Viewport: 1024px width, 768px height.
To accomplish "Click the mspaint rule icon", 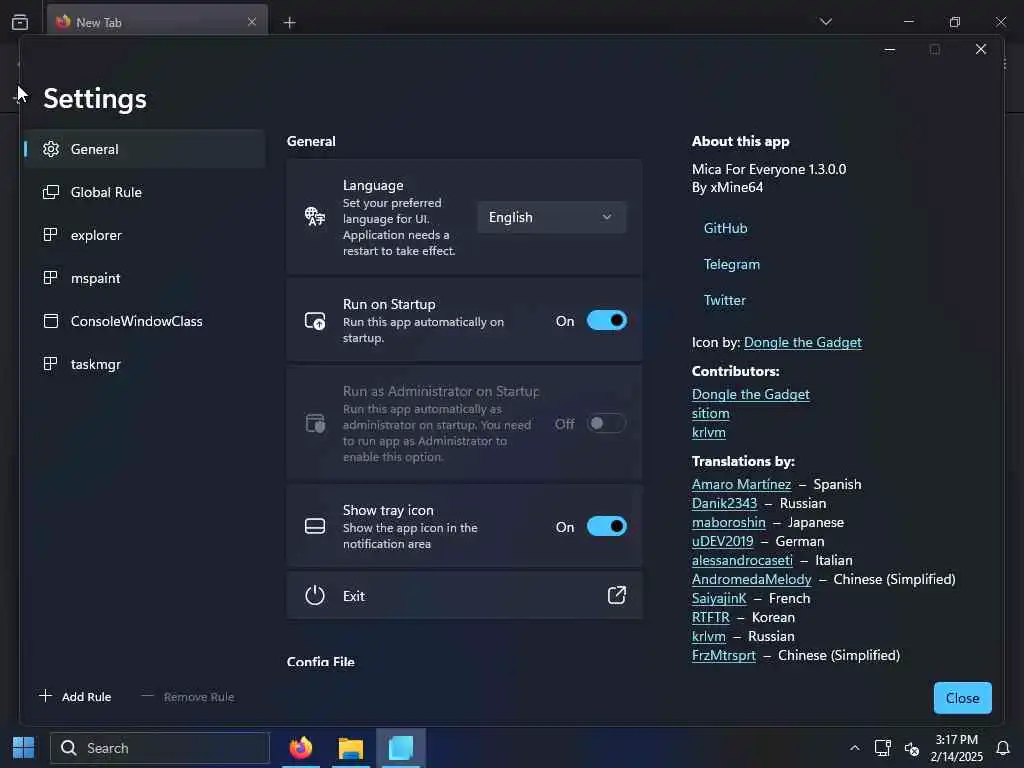I will pos(50,278).
